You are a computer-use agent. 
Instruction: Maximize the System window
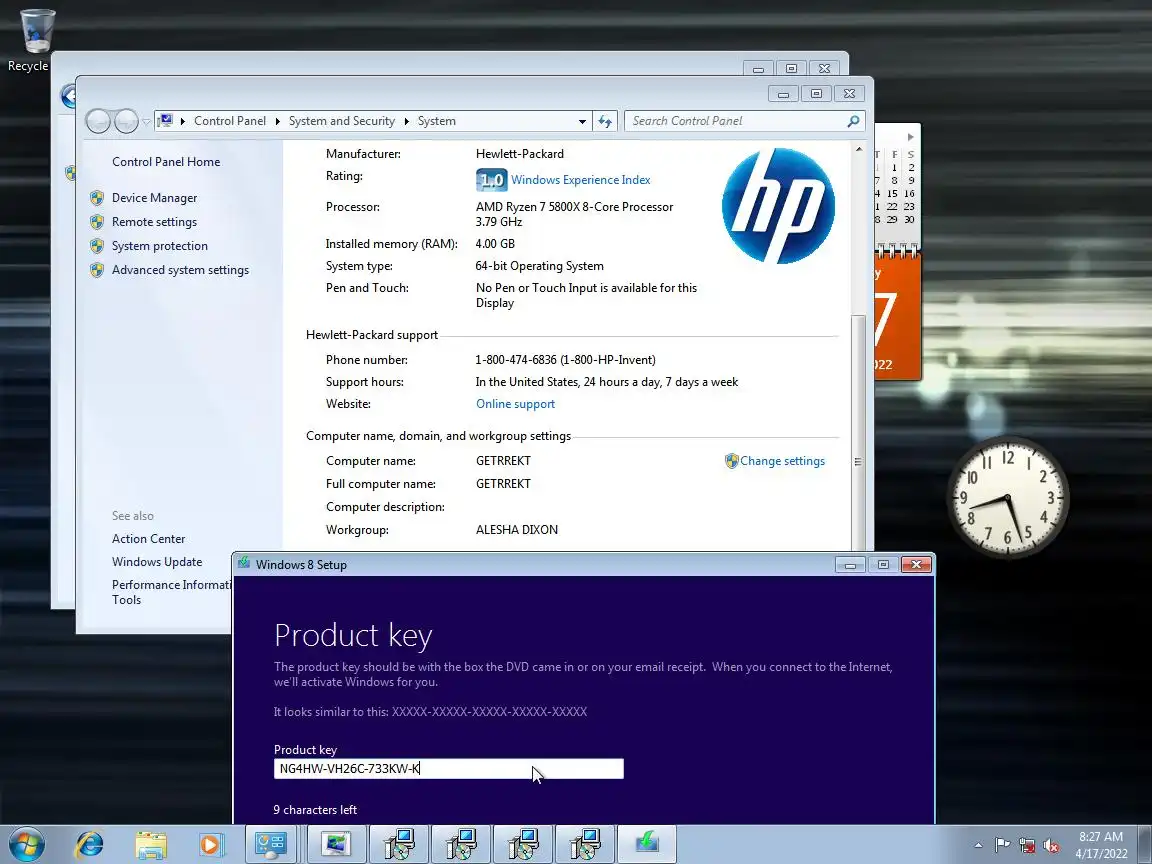point(816,93)
